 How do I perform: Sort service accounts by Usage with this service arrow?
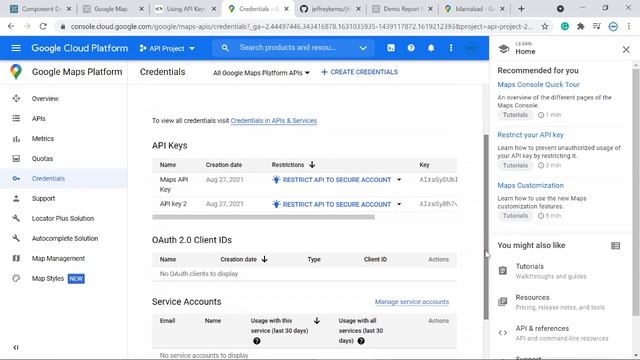[x=317, y=321]
